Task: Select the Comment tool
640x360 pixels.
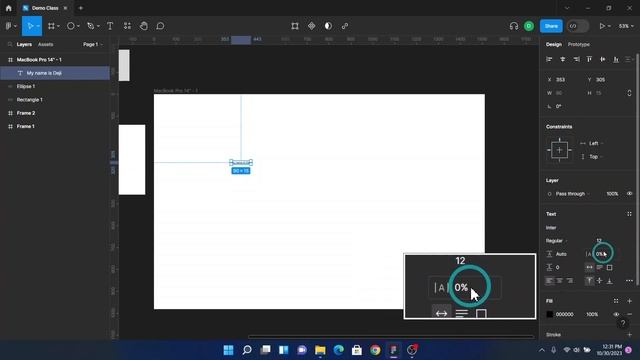Action: [x=160, y=26]
